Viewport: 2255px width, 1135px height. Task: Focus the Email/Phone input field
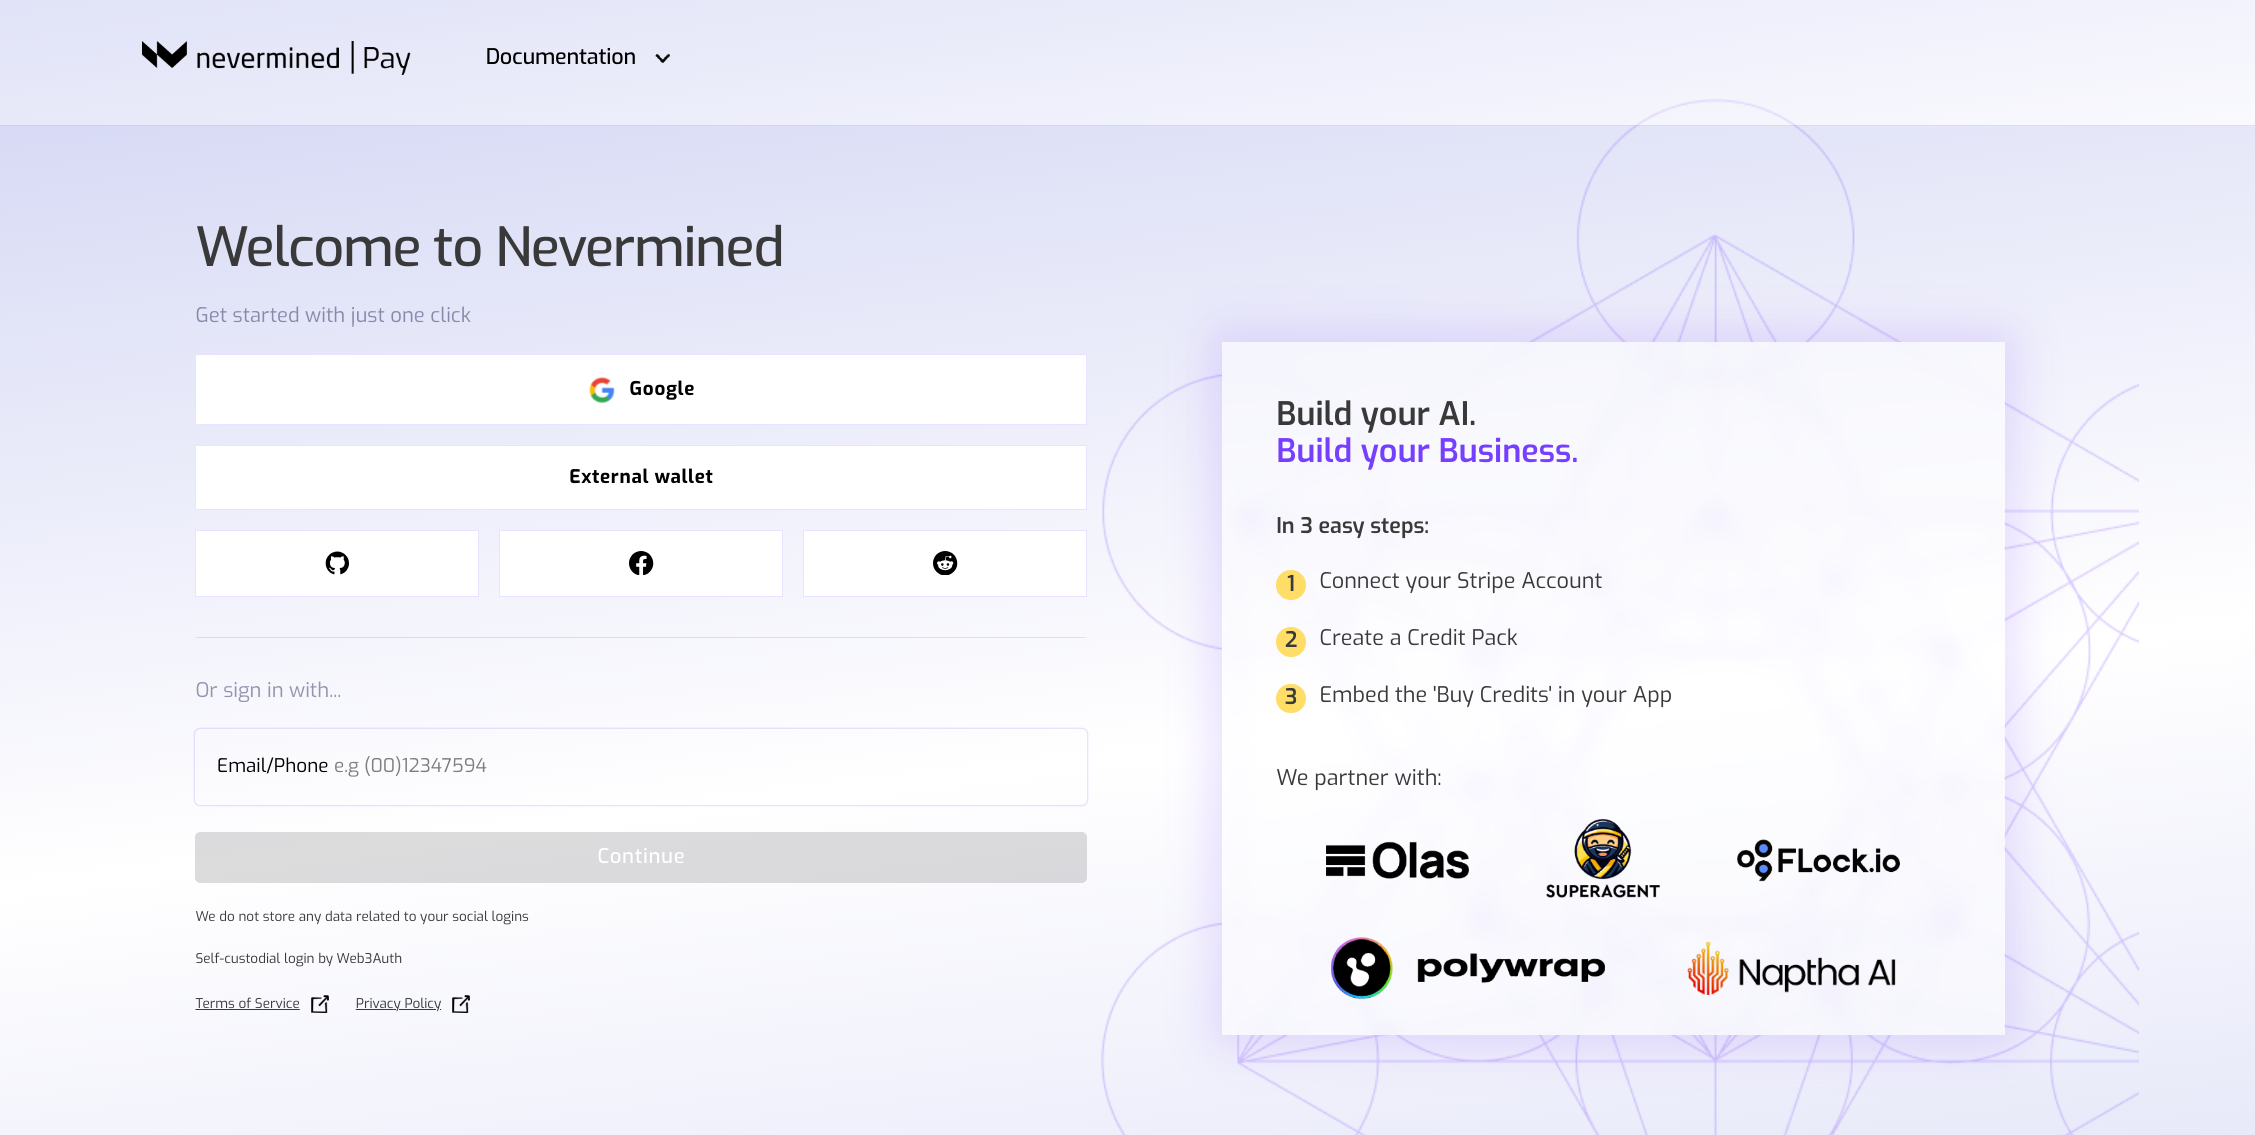pos(641,766)
